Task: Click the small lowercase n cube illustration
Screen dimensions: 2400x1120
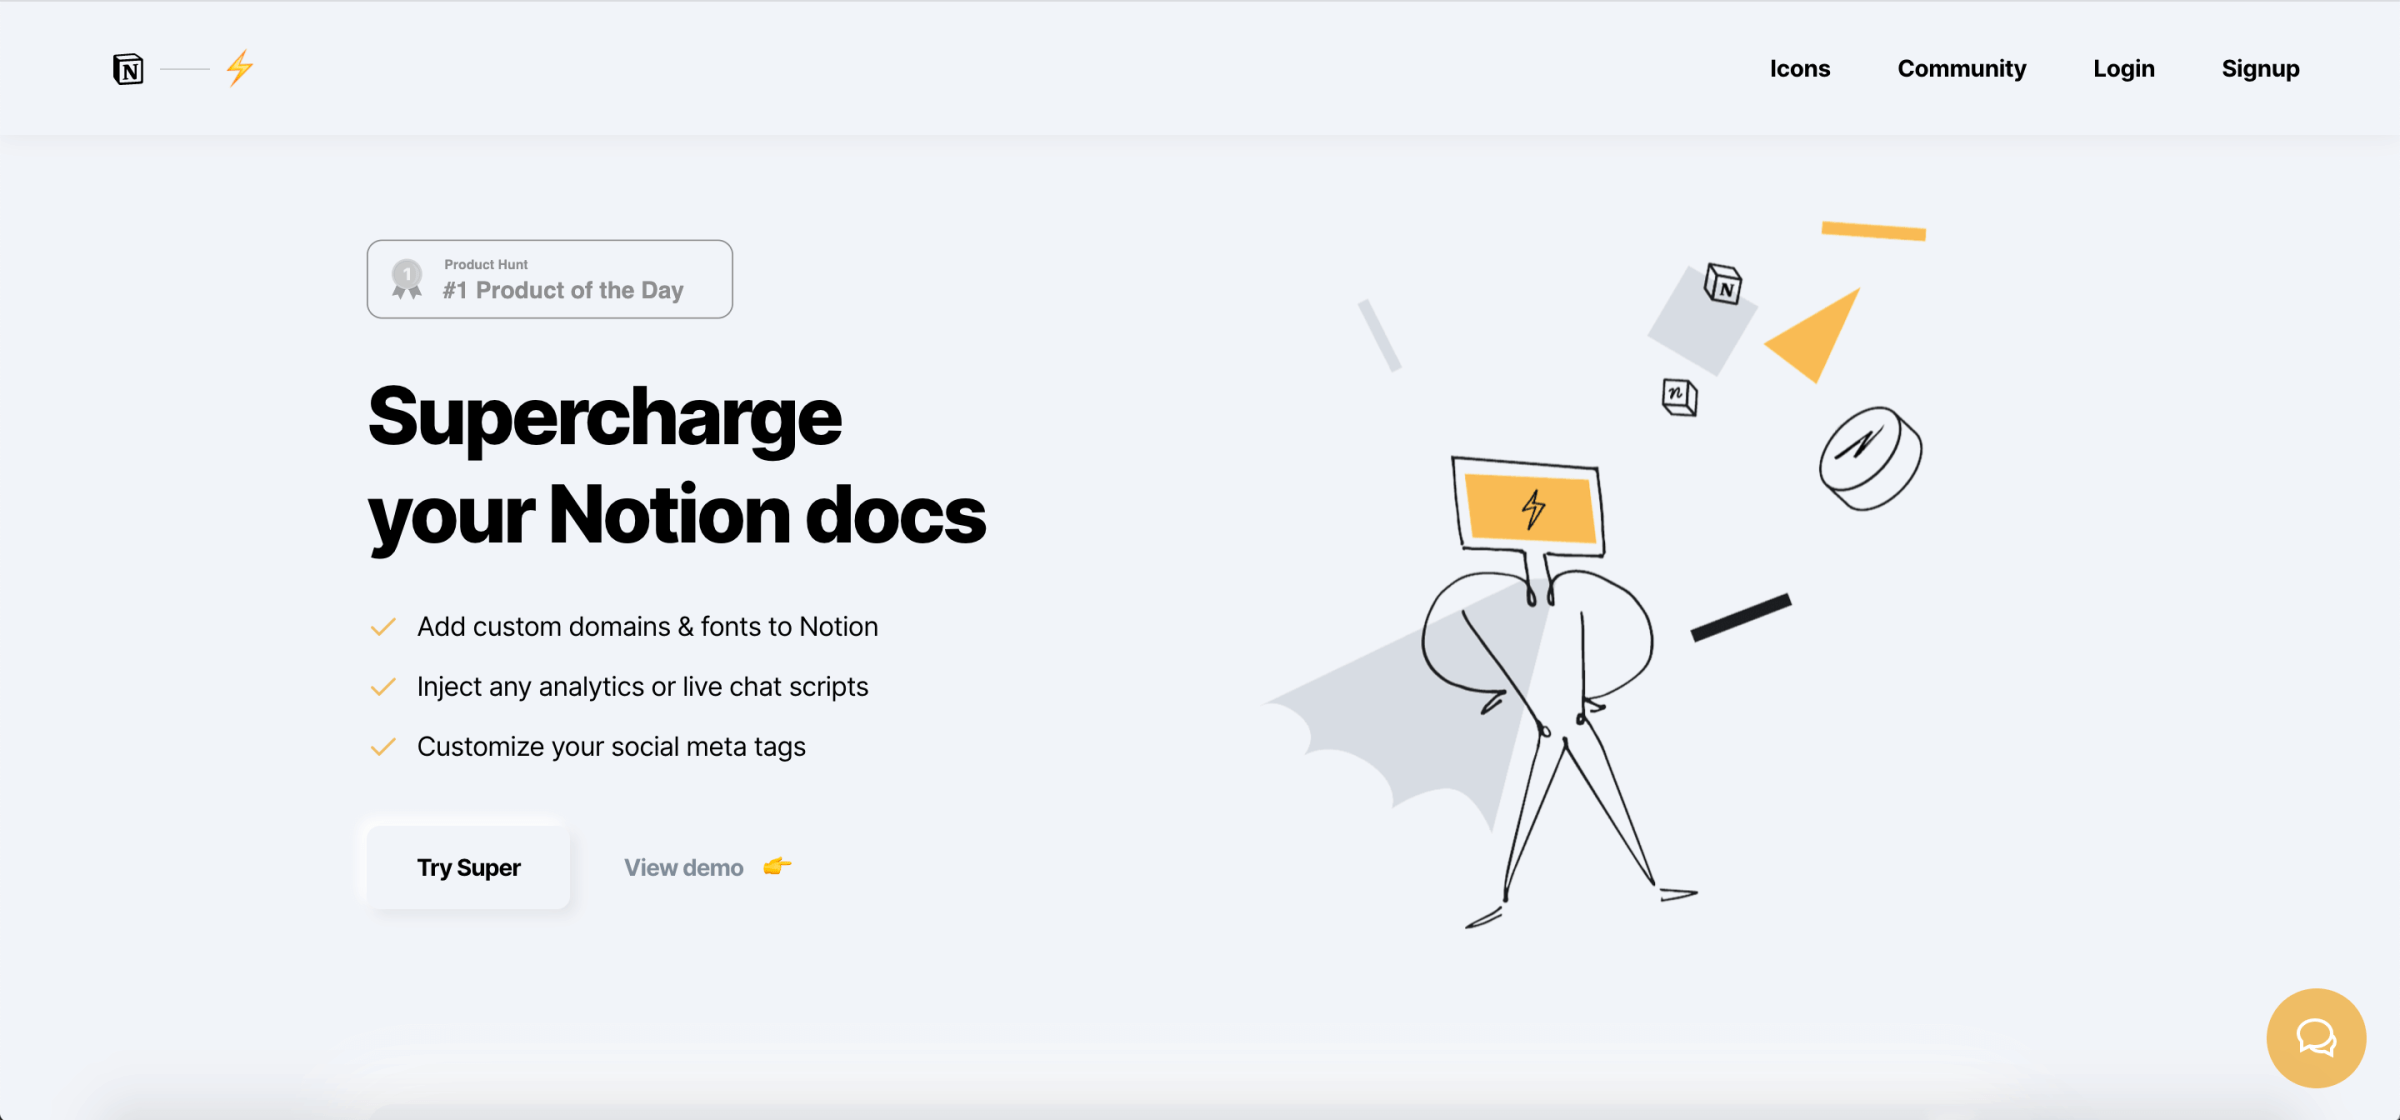Action: pos(1679,396)
